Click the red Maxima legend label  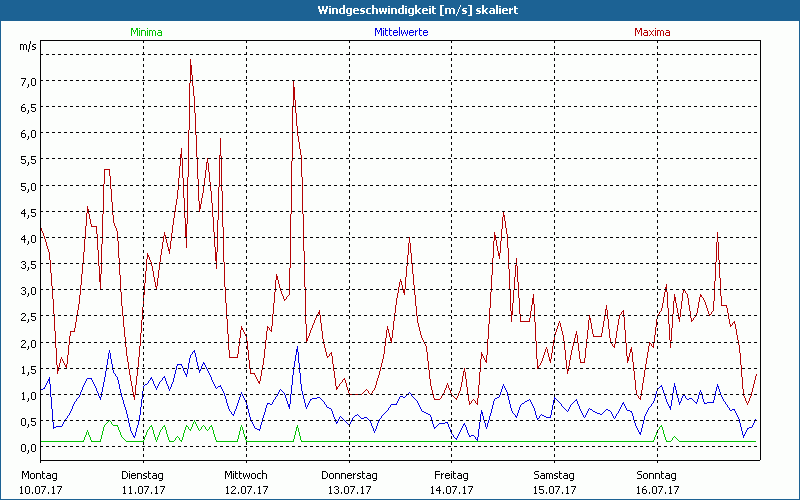[x=652, y=32]
